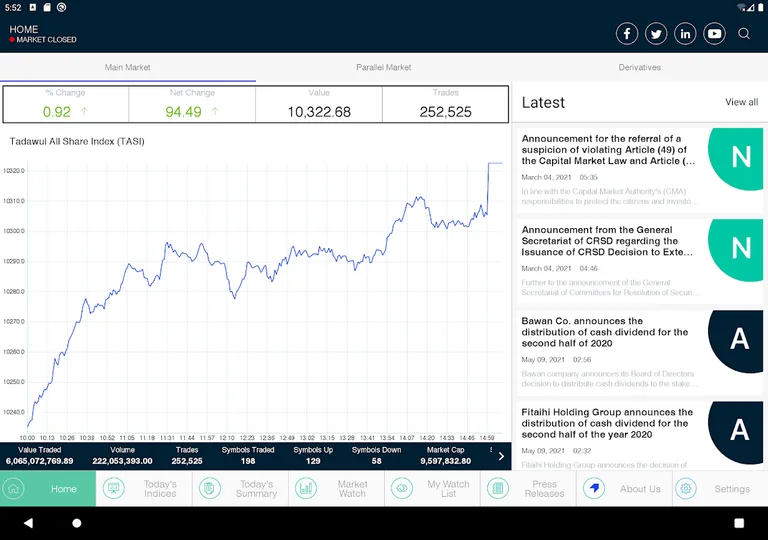This screenshot has height=540, width=768.
Task: Tap the Tadawul All Share Index title
Action: [x=77, y=141]
